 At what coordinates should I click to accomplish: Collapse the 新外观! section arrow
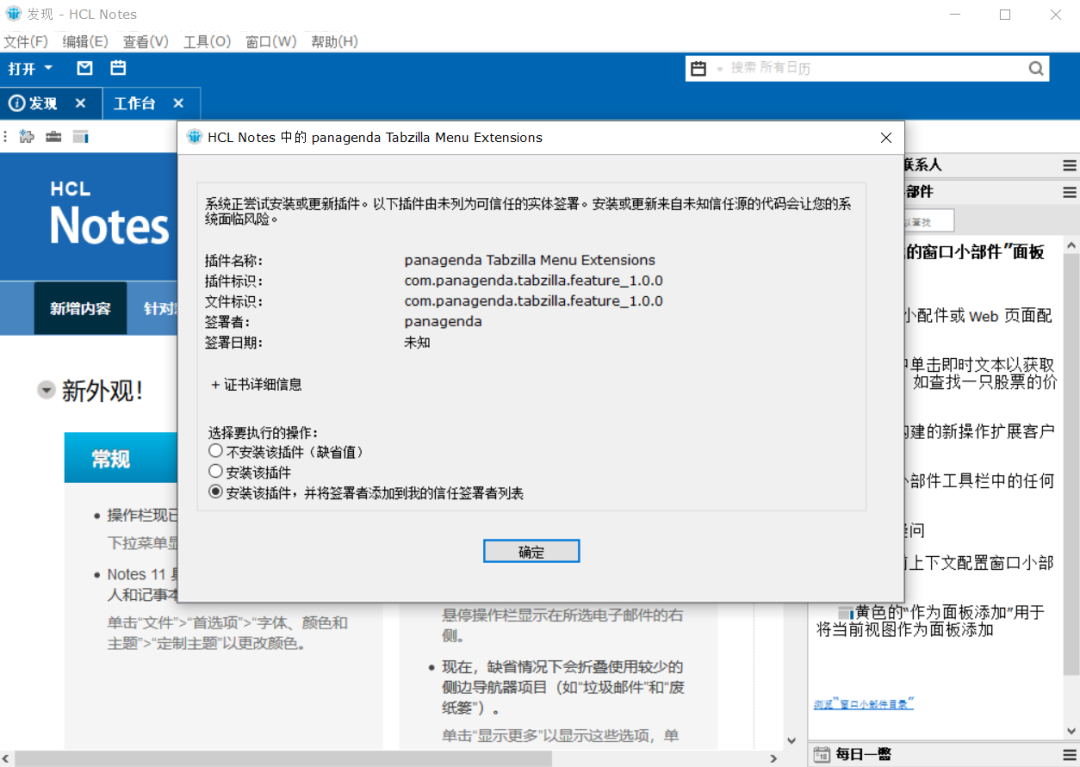(x=46, y=390)
